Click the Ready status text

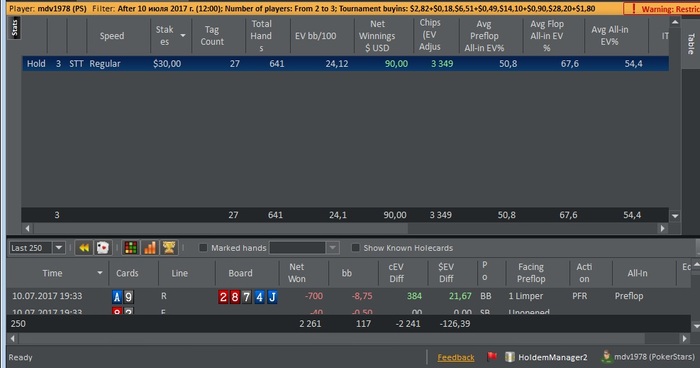[21, 357]
